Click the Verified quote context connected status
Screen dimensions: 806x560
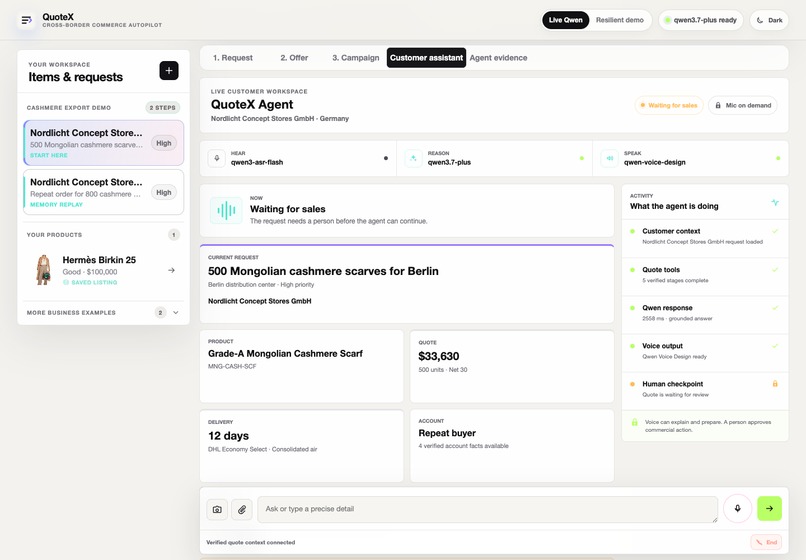pyautogui.click(x=250, y=542)
